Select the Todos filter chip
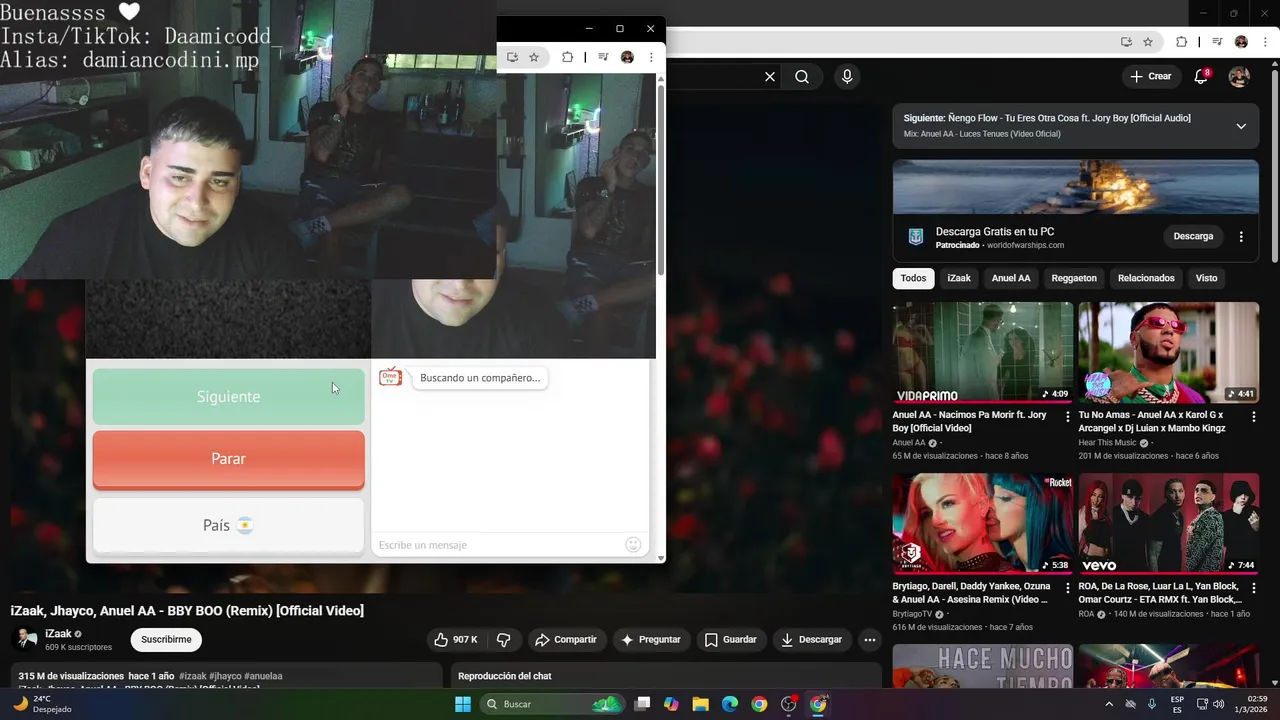 click(913, 278)
